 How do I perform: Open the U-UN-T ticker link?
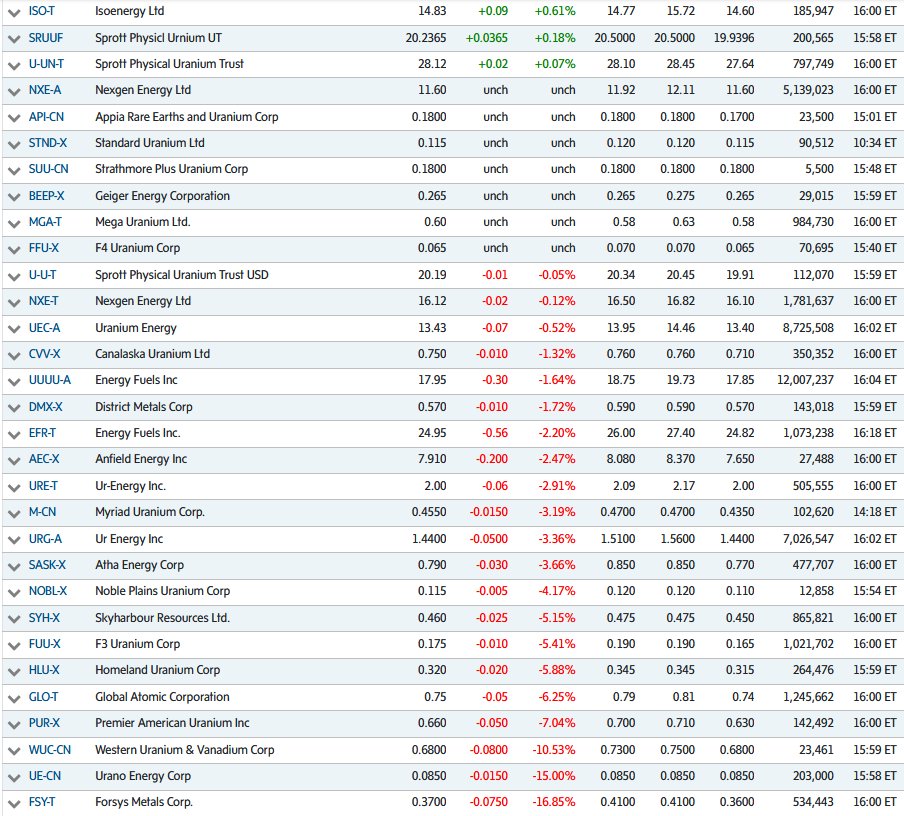[x=46, y=64]
